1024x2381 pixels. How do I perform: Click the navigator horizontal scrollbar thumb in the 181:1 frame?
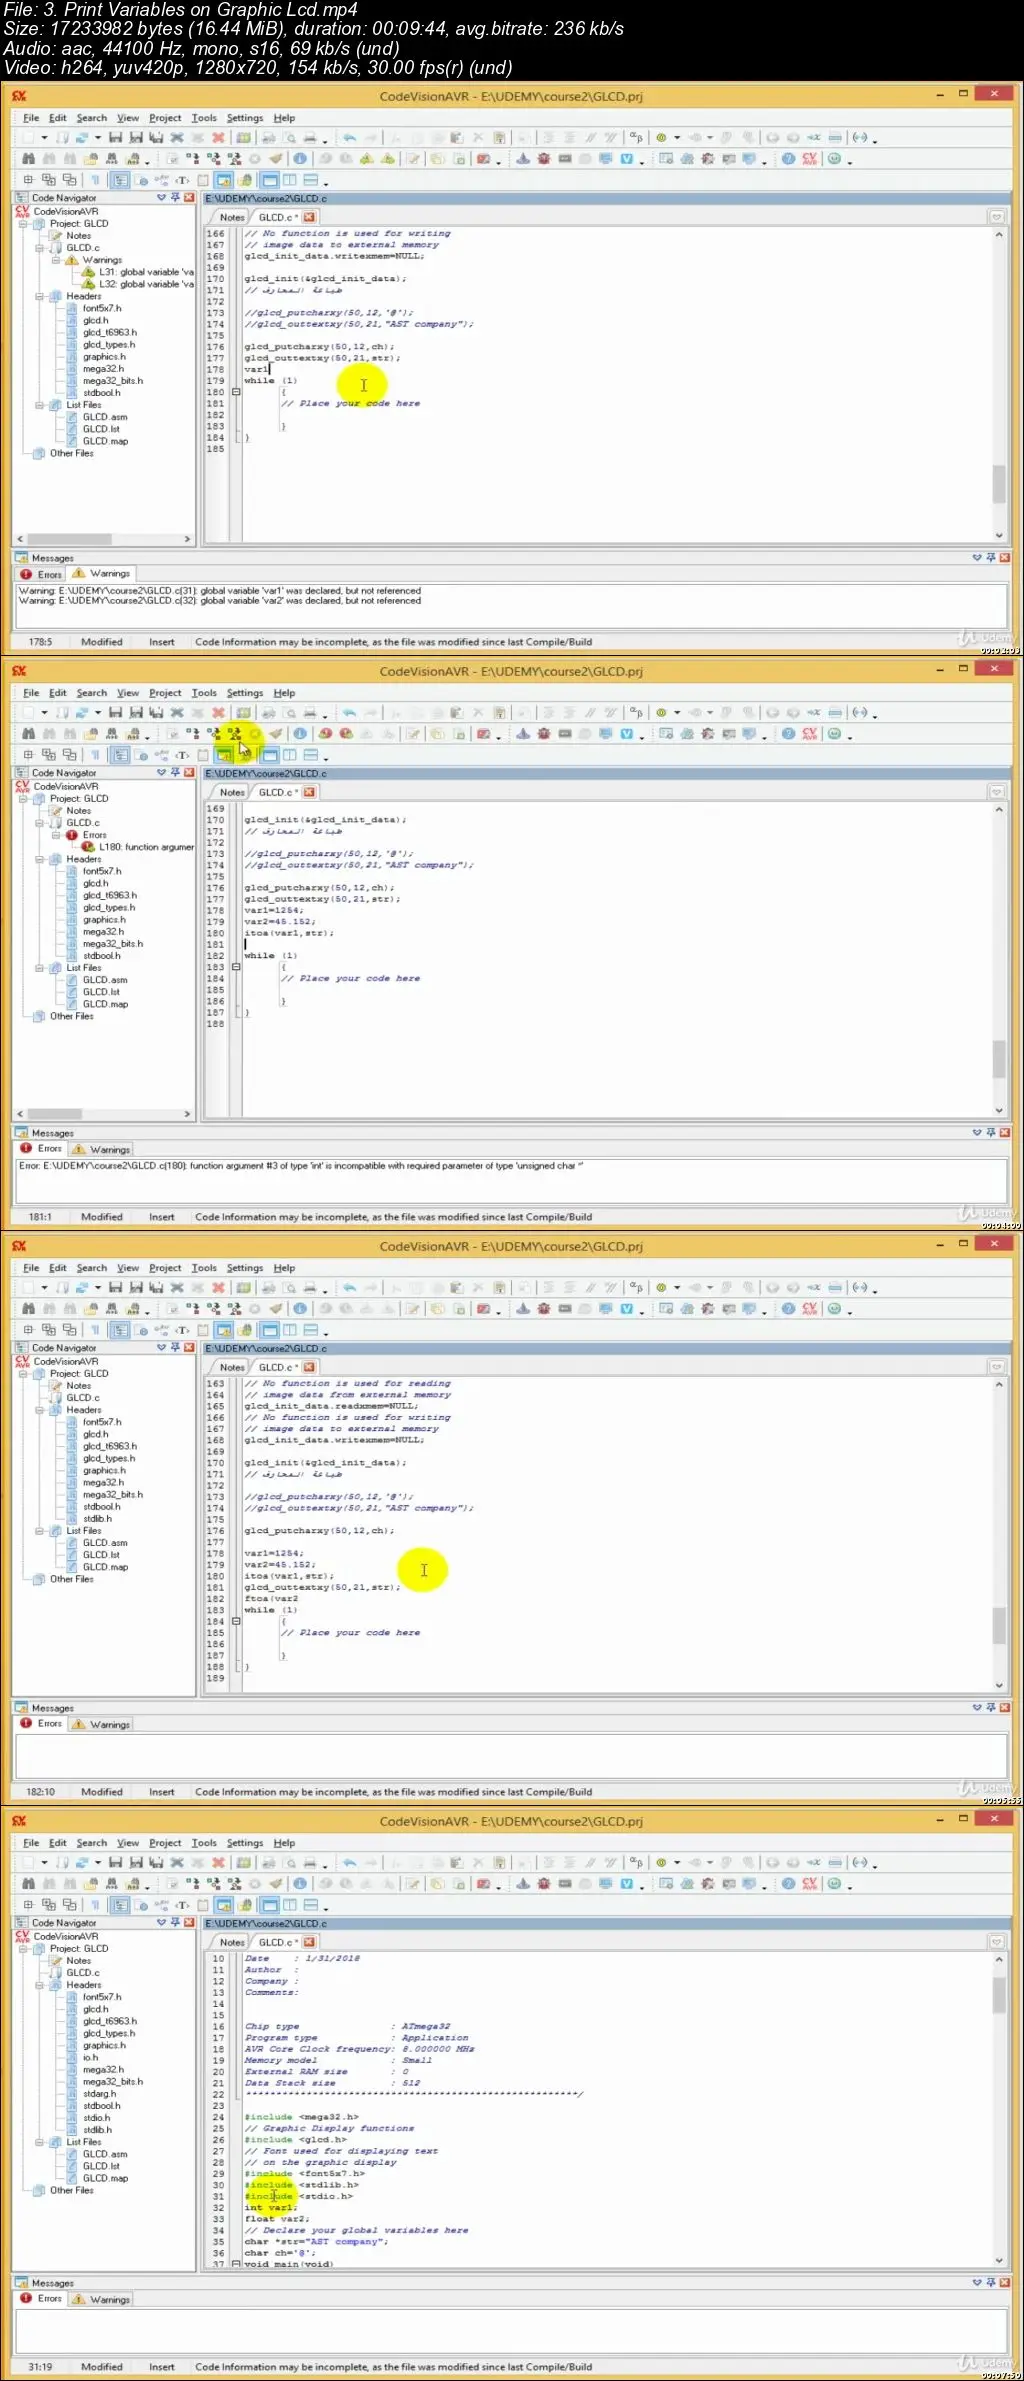coord(55,1114)
